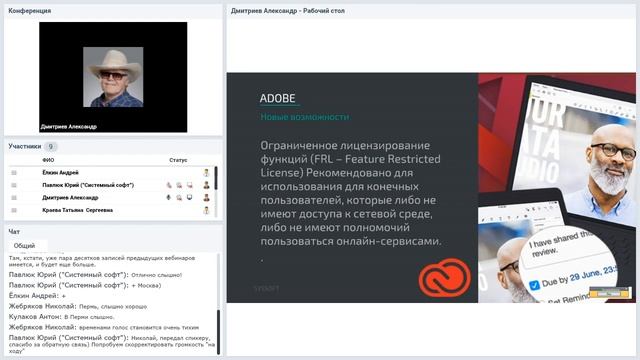Click role avatar icon for Дмитриев Александр
The width and height of the screenshot is (640, 360).
tap(207, 198)
